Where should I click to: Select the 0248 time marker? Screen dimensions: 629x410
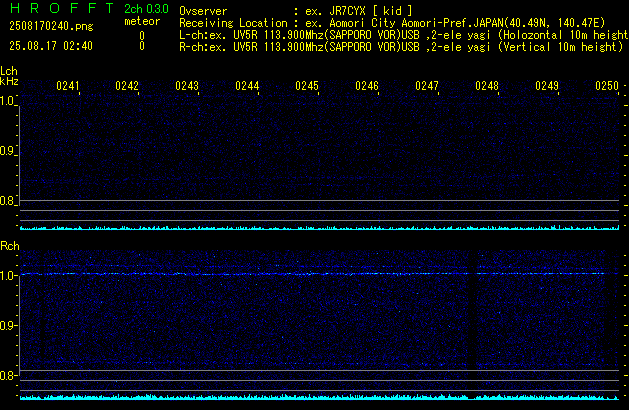[x=487, y=86]
